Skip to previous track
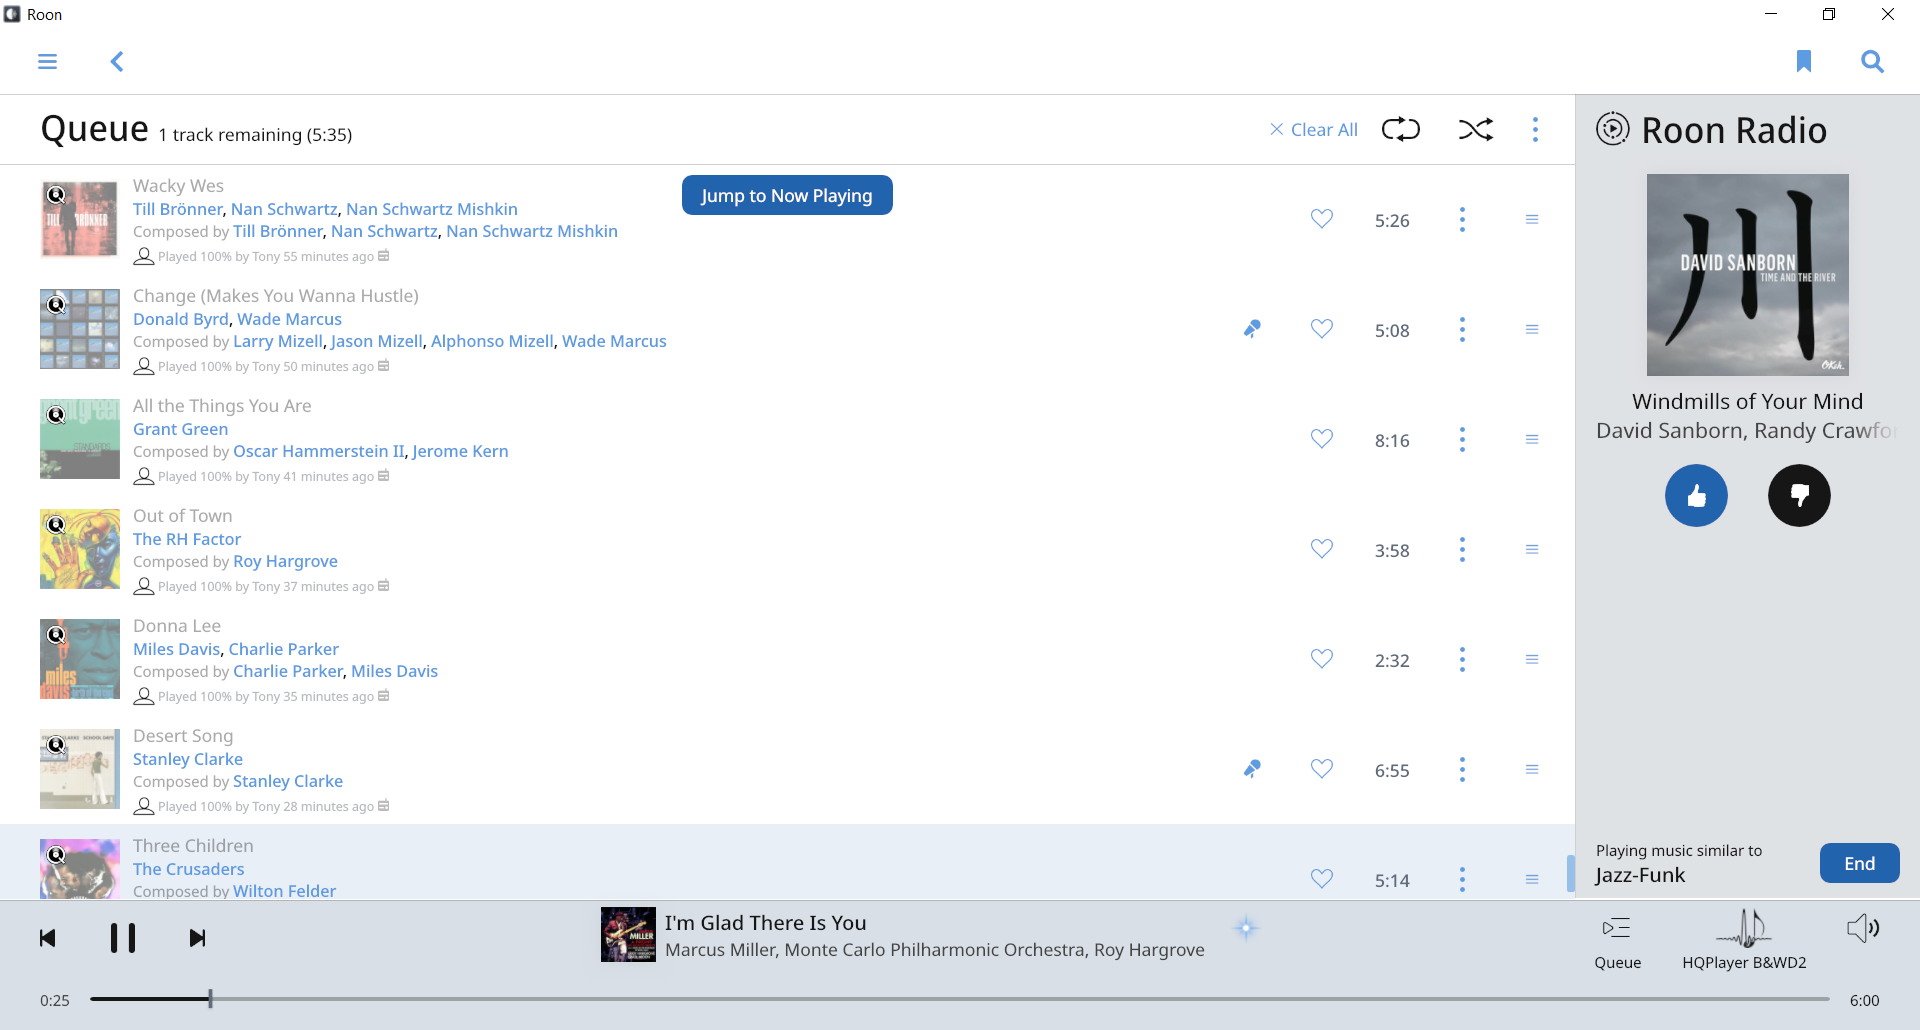The height and width of the screenshot is (1030, 1920). (47, 938)
